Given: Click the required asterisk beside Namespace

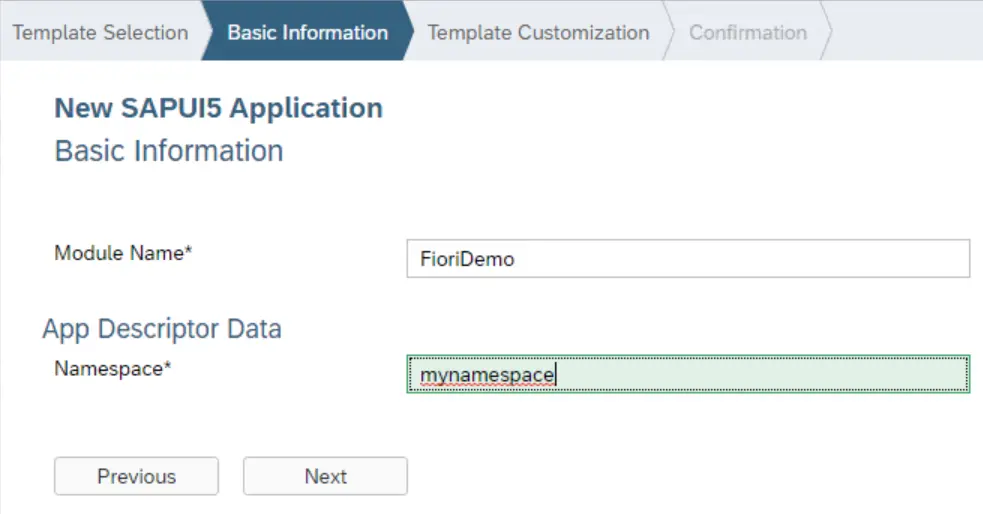Looking at the screenshot, I should point(168,366).
